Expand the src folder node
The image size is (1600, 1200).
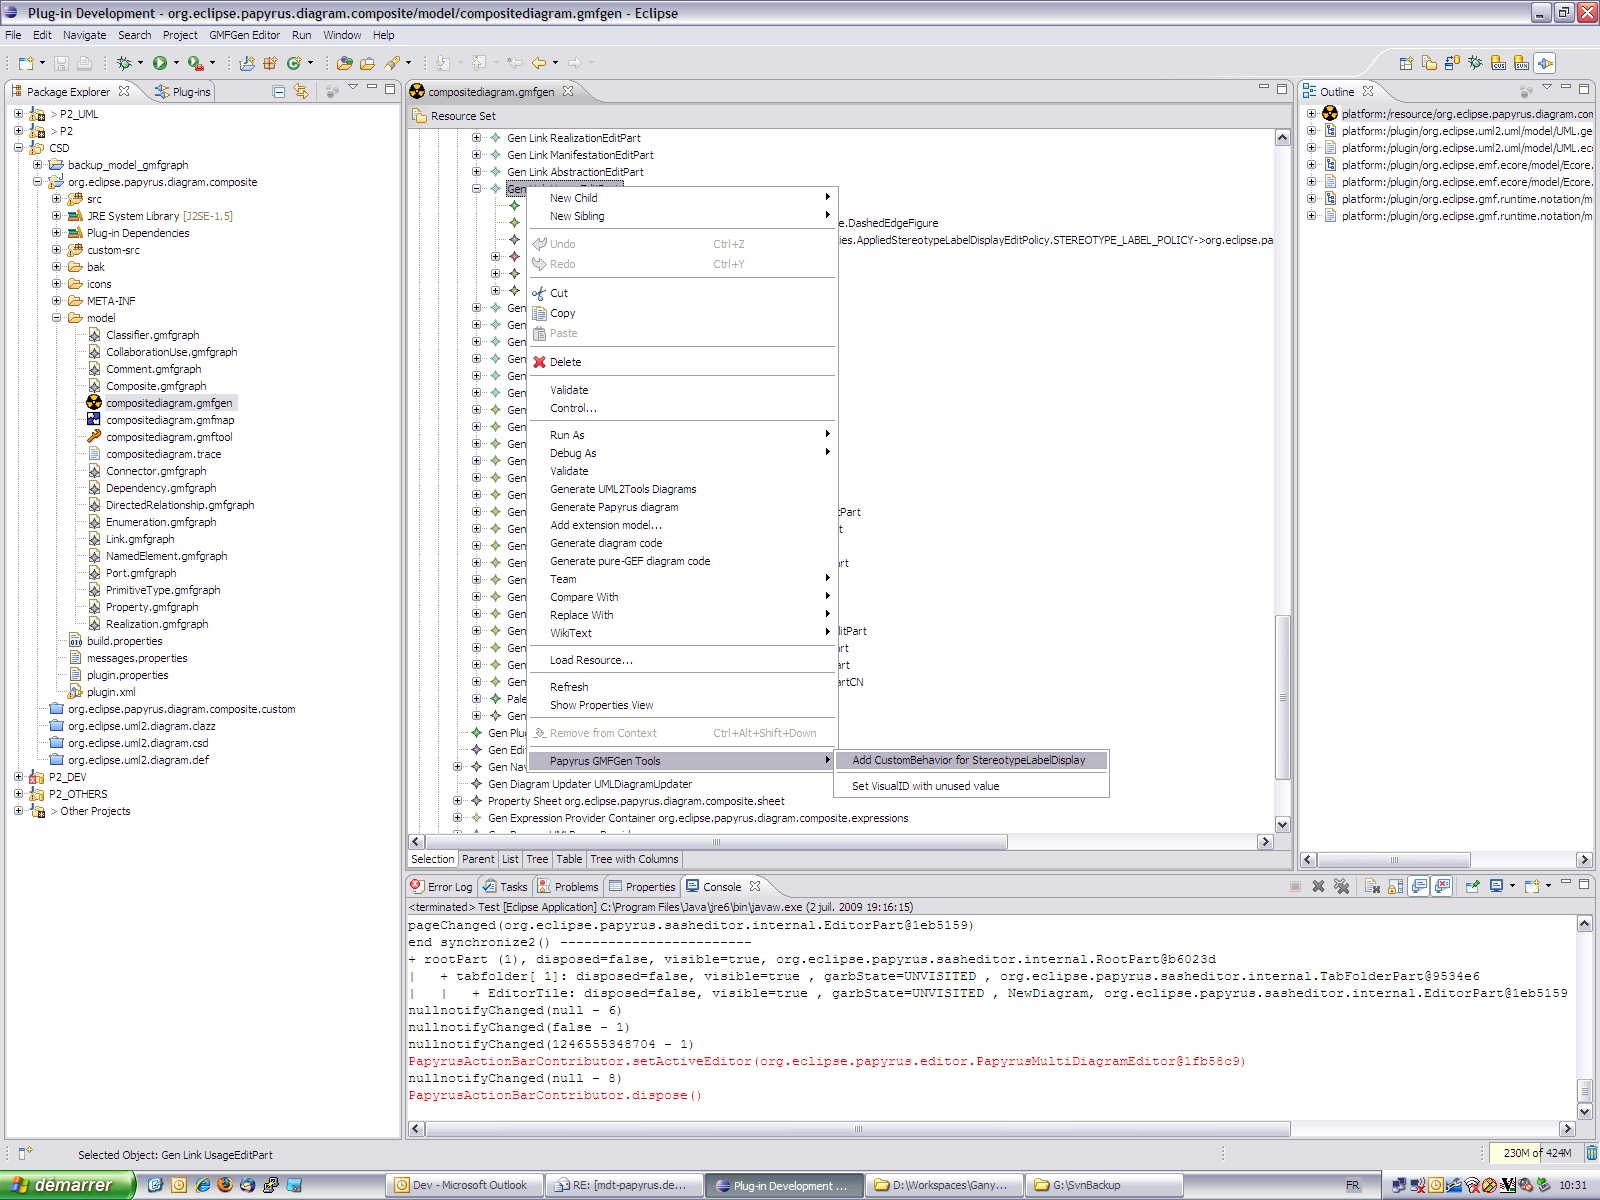56,199
